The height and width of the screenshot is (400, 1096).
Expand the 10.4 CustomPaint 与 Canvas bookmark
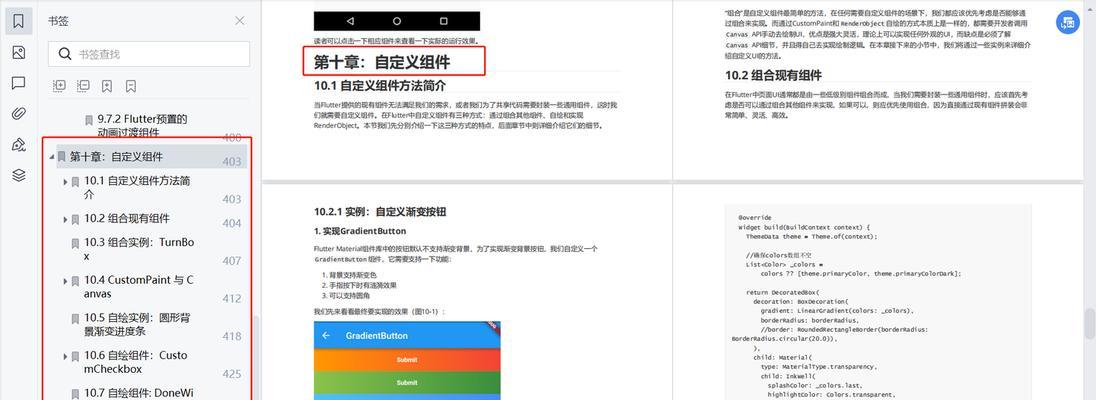point(66,281)
